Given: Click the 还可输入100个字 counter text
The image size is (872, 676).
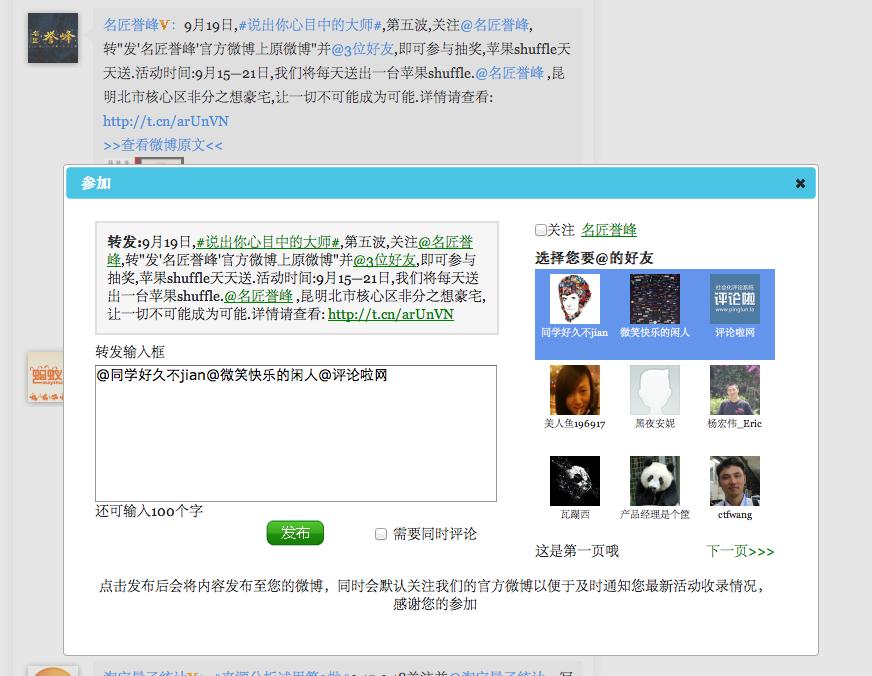Looking at the screenshot, I should 149,511.
